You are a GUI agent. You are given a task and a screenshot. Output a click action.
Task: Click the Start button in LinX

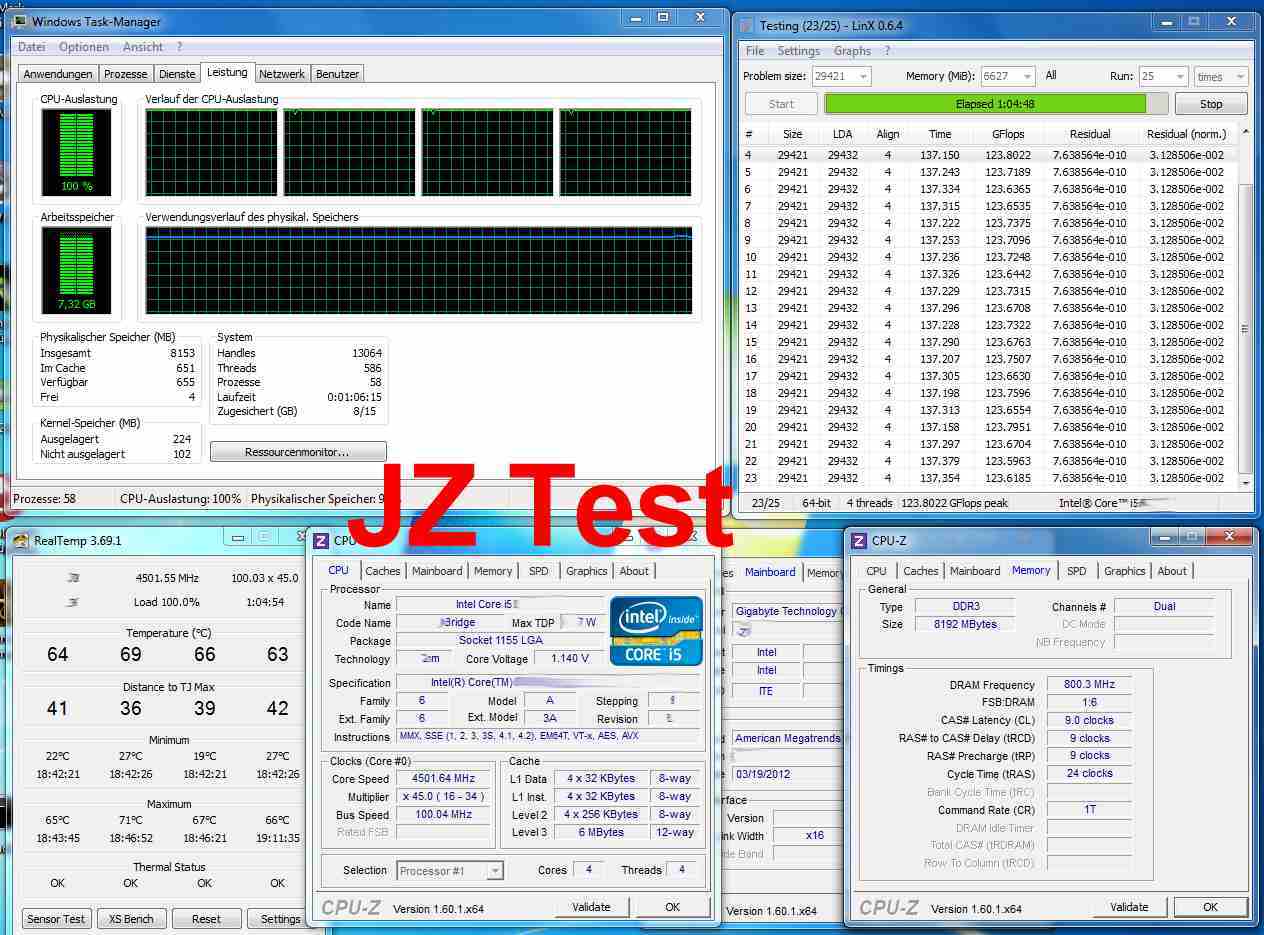781,104
